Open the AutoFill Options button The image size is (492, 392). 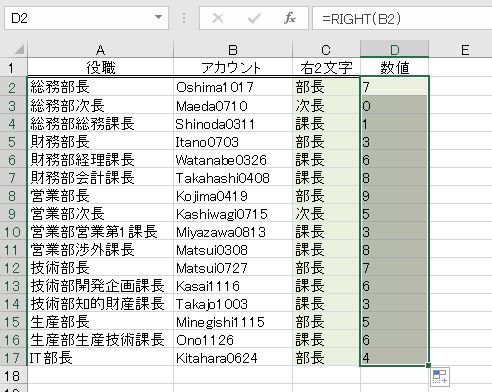(x=440, y=376)
